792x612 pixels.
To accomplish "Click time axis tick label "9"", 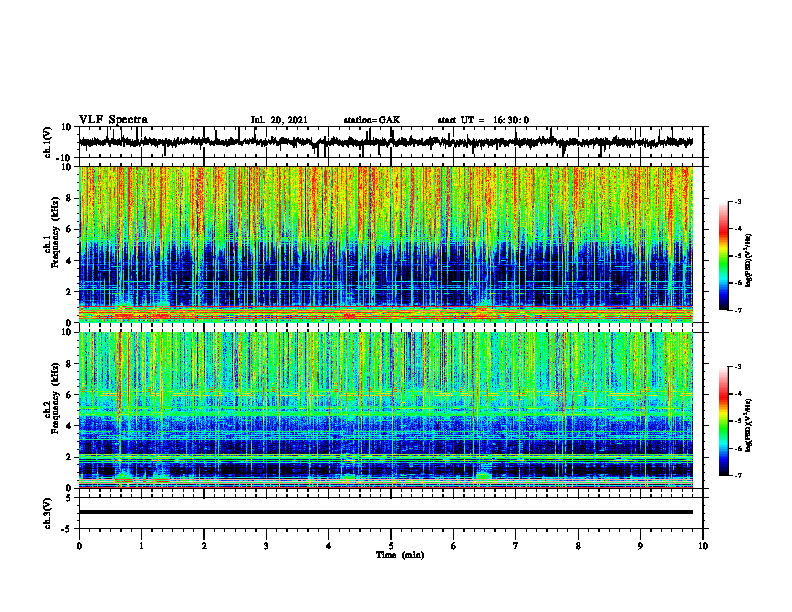I will 640,546.
